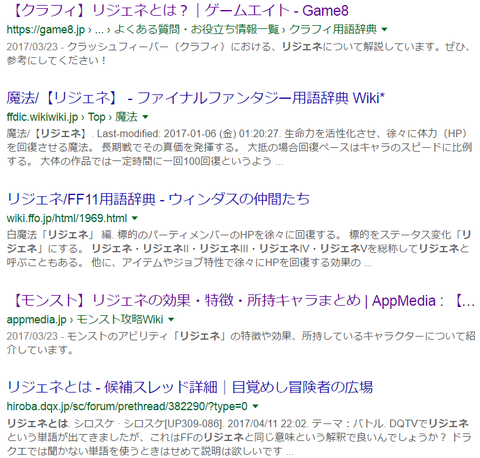480x458 pixels.
Task: Click the ffdic.wikiwiki.jp URL text
Action: 42,117
